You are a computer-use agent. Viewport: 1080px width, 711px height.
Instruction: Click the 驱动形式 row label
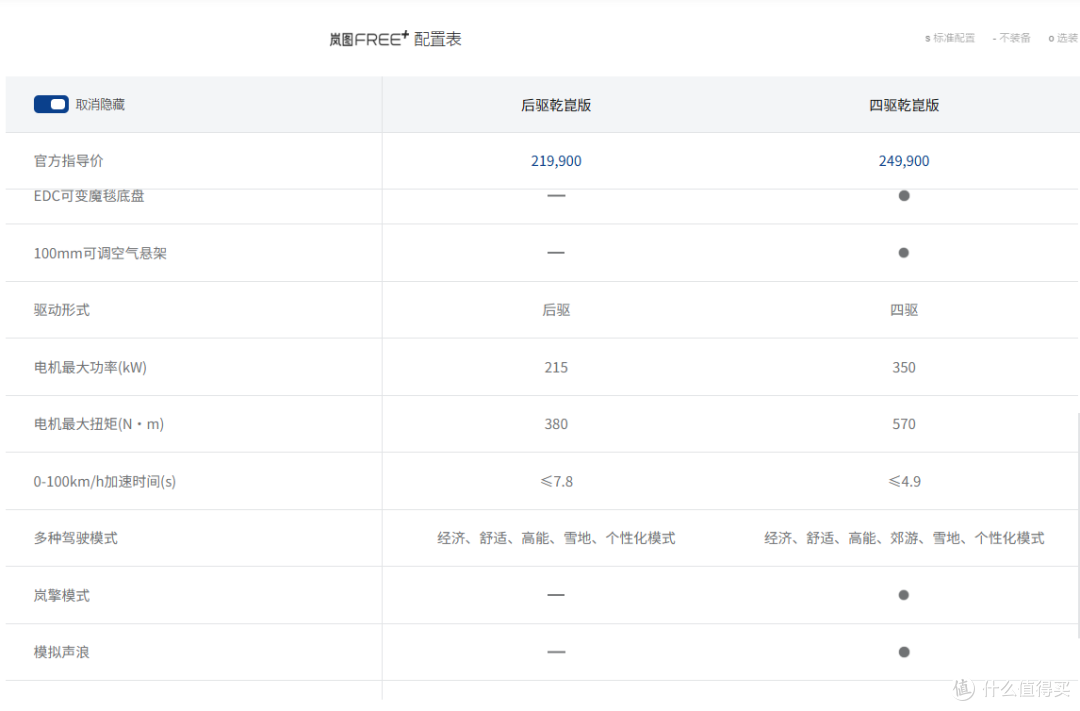[61, 310]
